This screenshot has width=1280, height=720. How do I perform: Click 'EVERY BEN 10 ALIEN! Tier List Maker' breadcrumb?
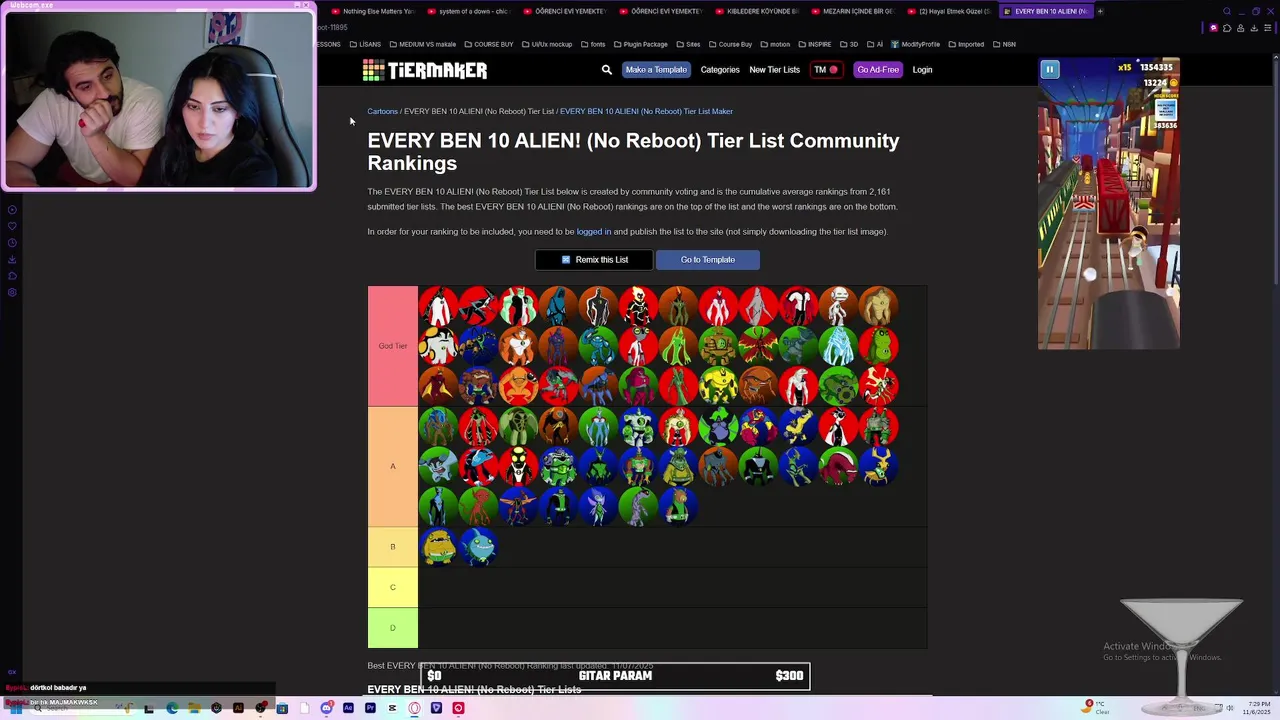[646, 111]
